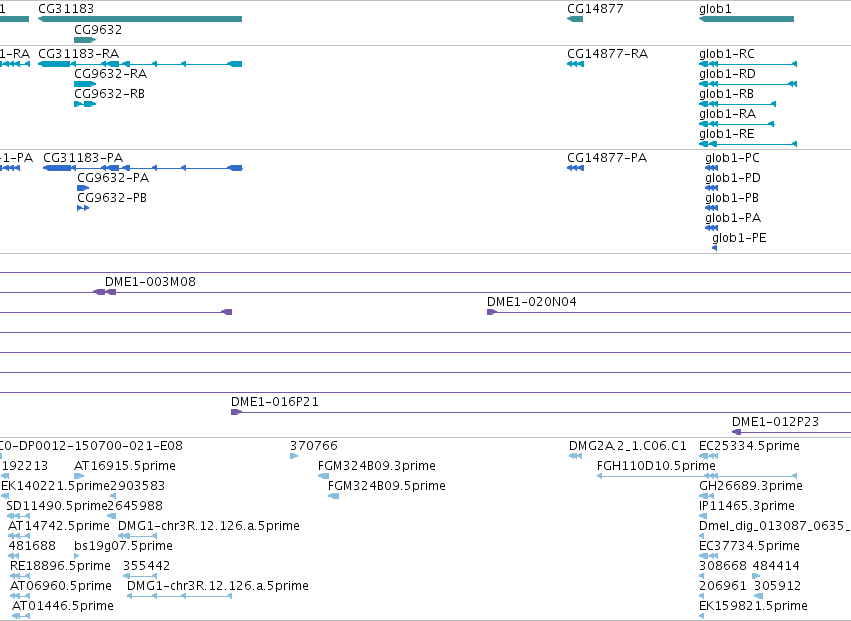
Task: Select the DME1-016P21 start arrow glyph
Action: tap(236, 413)
